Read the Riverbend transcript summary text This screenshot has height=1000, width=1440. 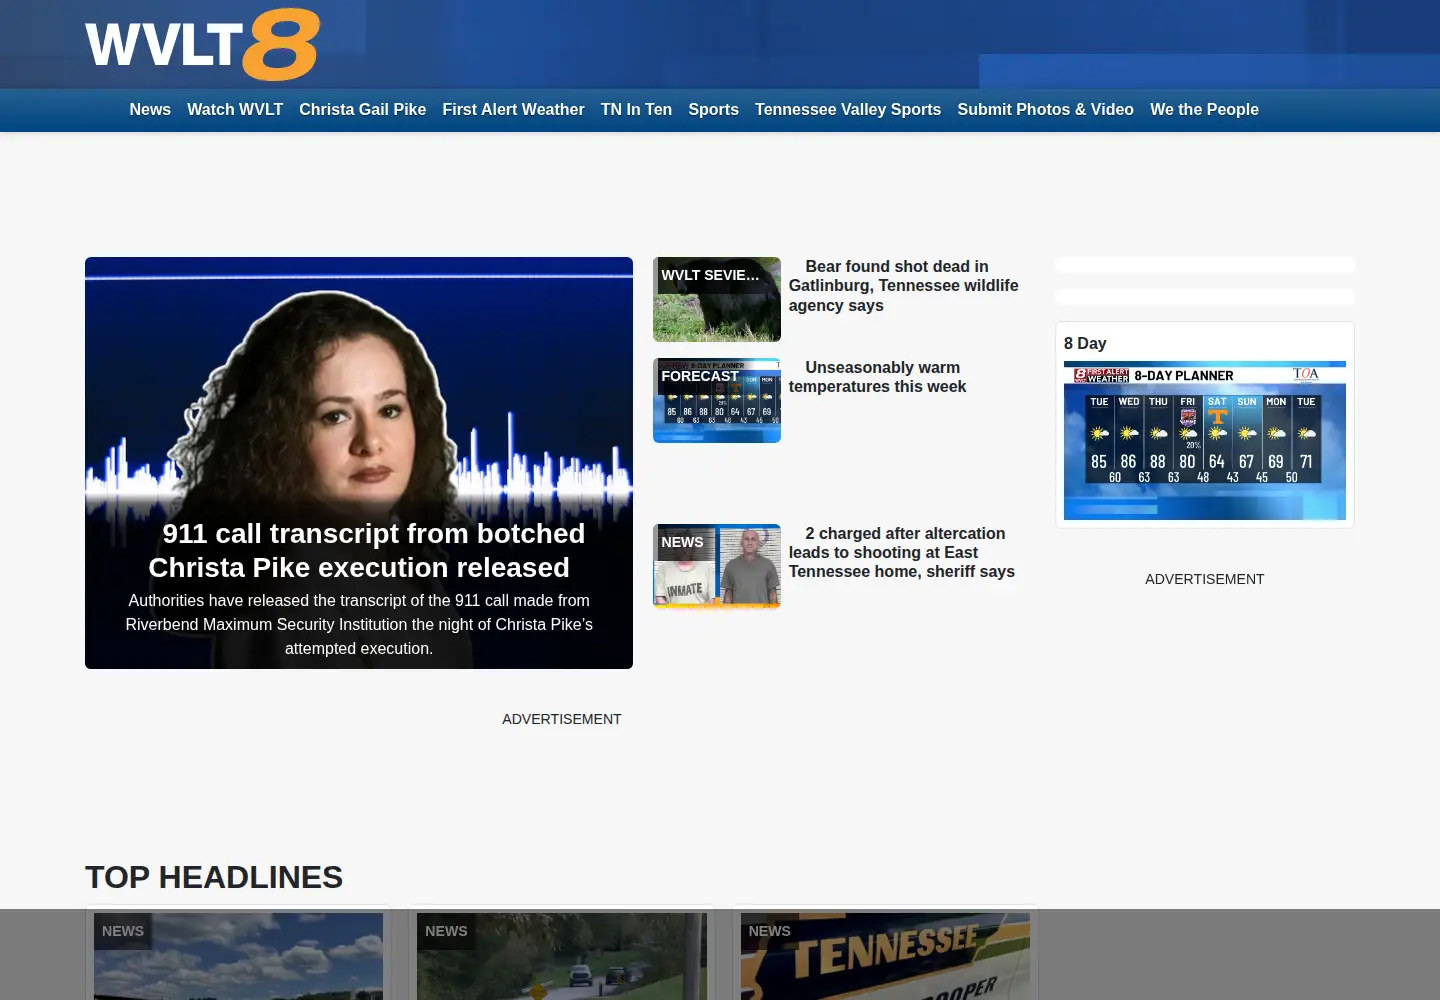click(359, 624)
